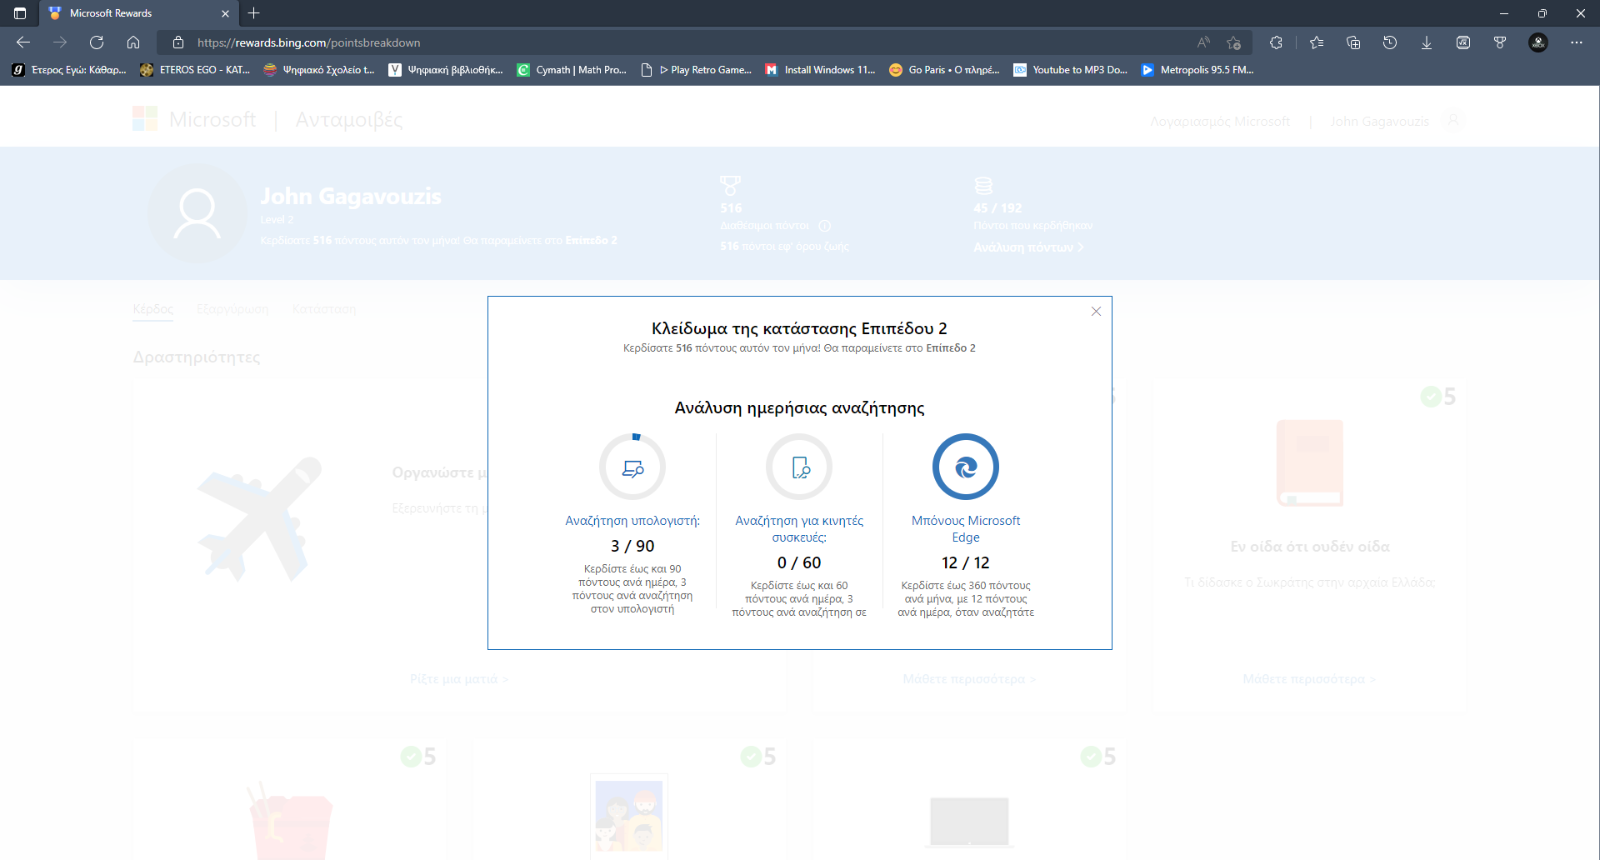
Task: Open the Favorites list icon
Action: coord(1316,42)
